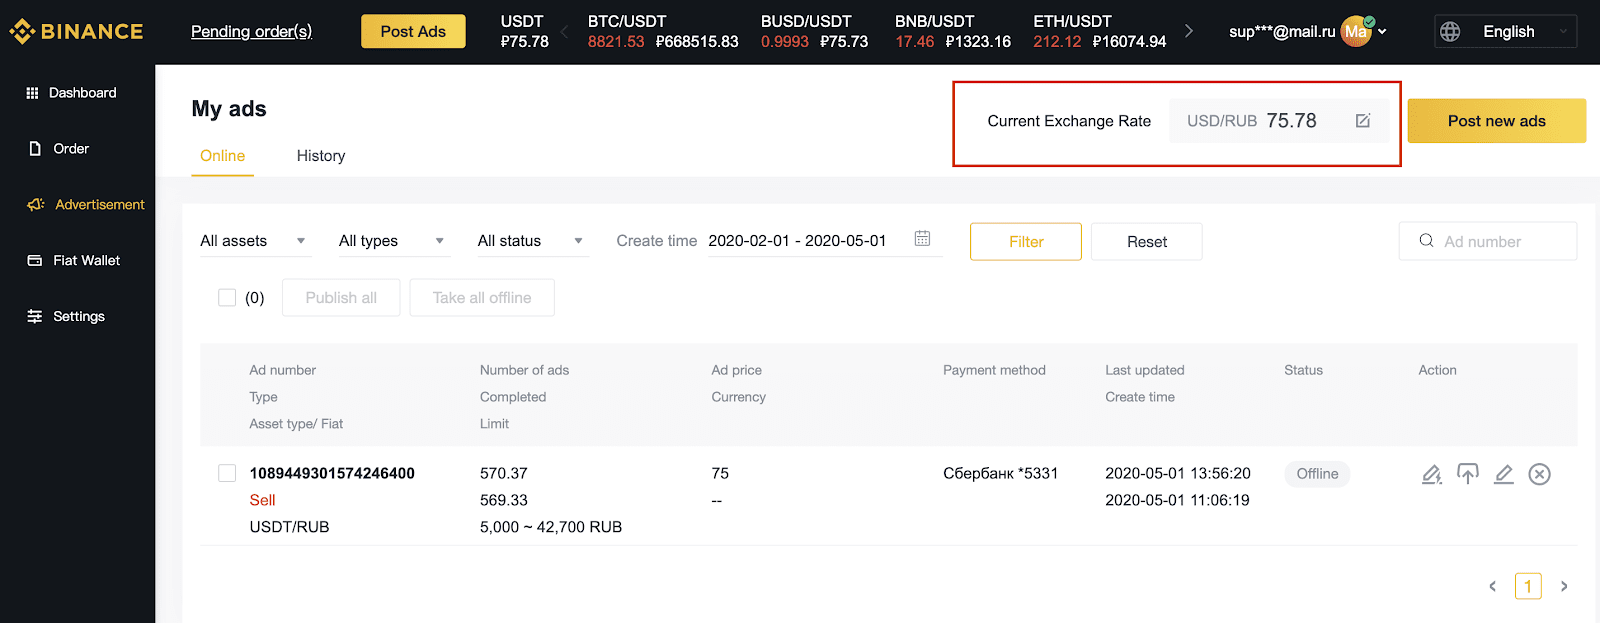
Task: Toggle the select all ads checkbox
Action: (x=227, y=297)
